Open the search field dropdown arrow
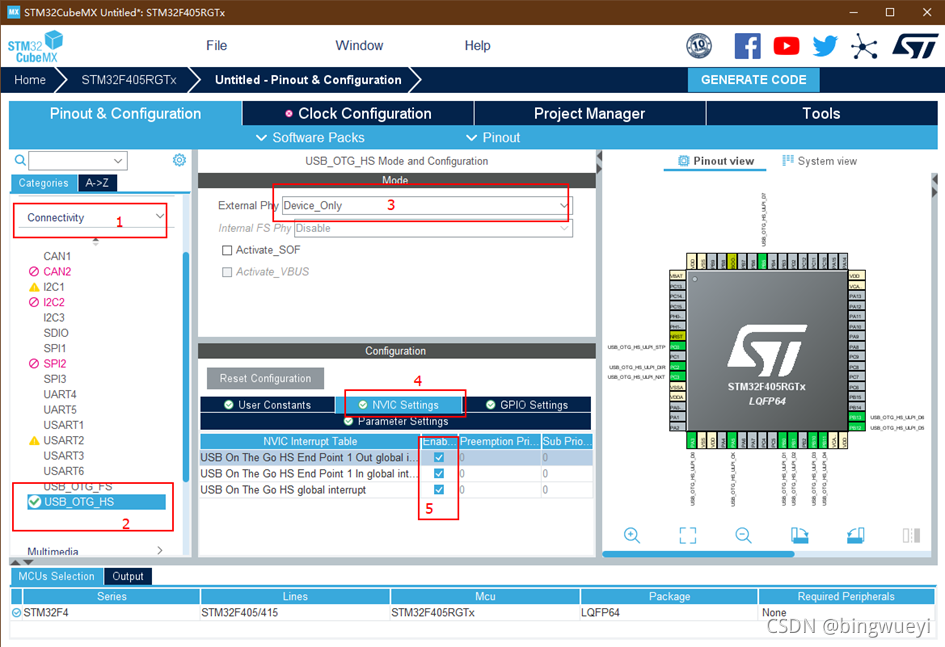 (118, 161)
